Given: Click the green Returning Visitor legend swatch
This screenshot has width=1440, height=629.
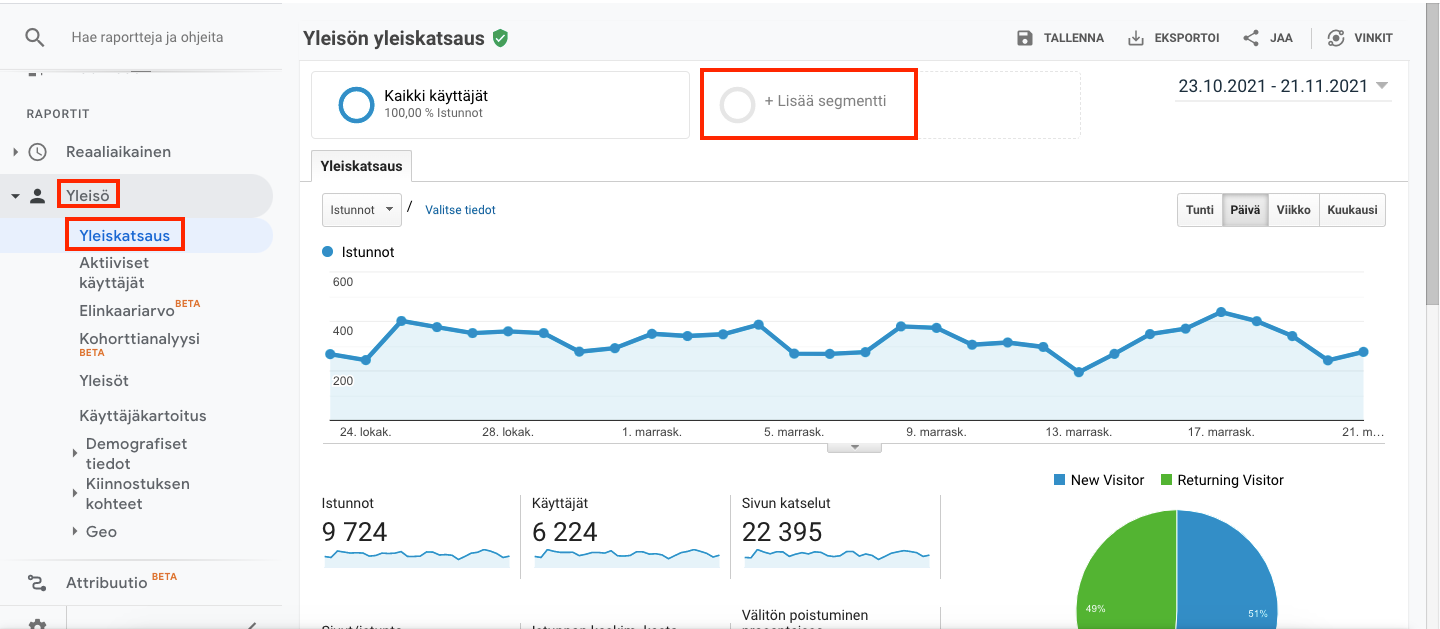Looking at the screenshot, I should 1166,480.
